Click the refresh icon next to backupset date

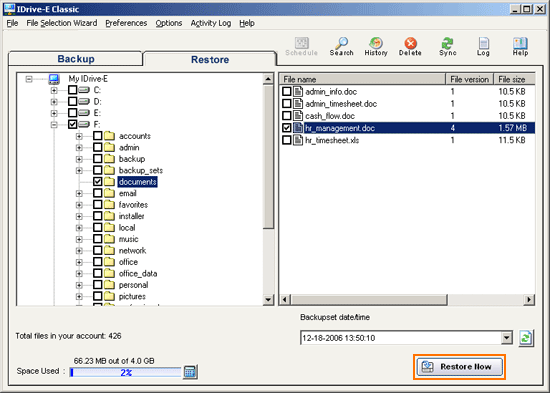[526, 338]
